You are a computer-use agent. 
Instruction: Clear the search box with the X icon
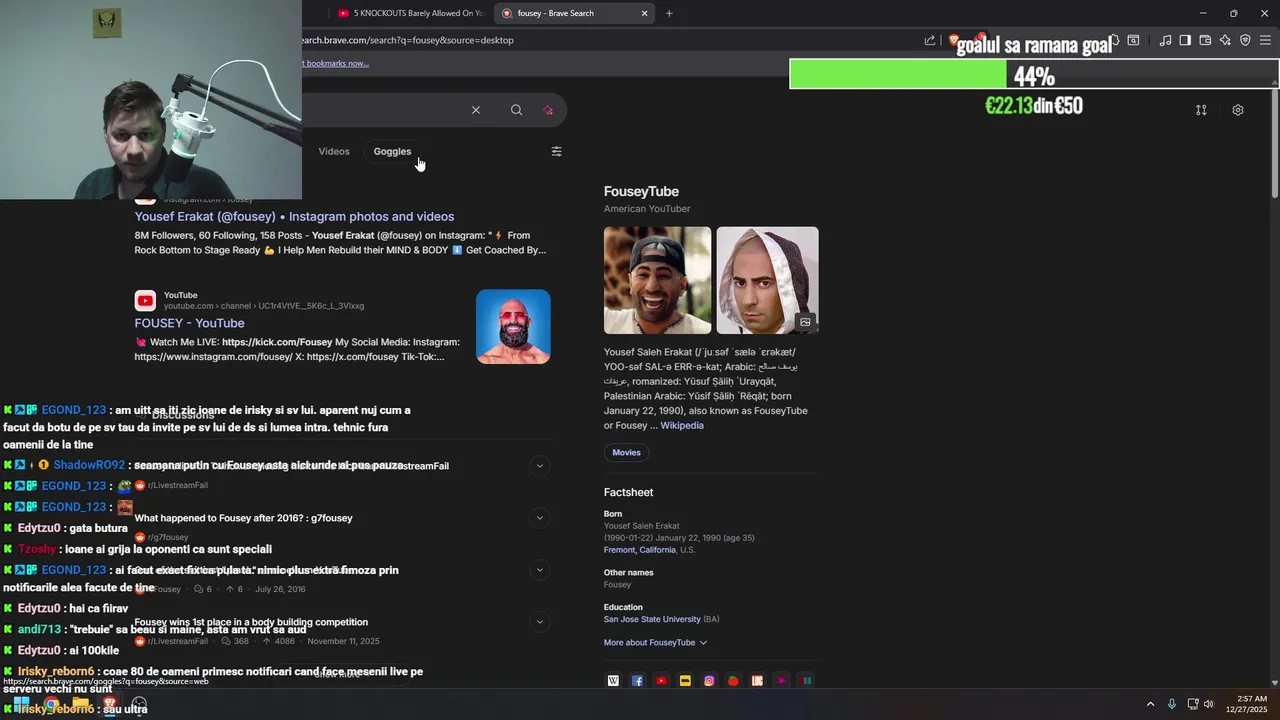coord(476,110)
